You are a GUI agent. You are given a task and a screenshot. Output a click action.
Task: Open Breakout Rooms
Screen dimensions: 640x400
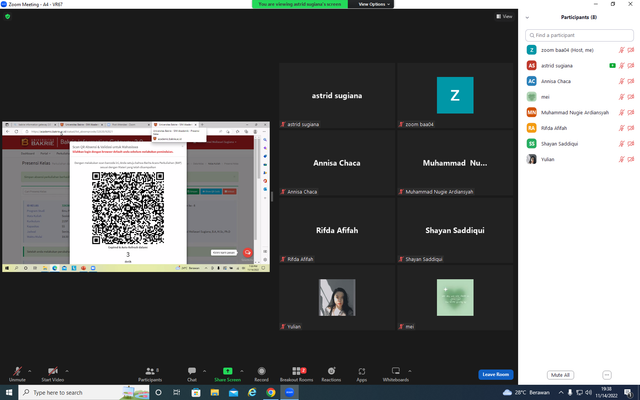tap(297, 374)
